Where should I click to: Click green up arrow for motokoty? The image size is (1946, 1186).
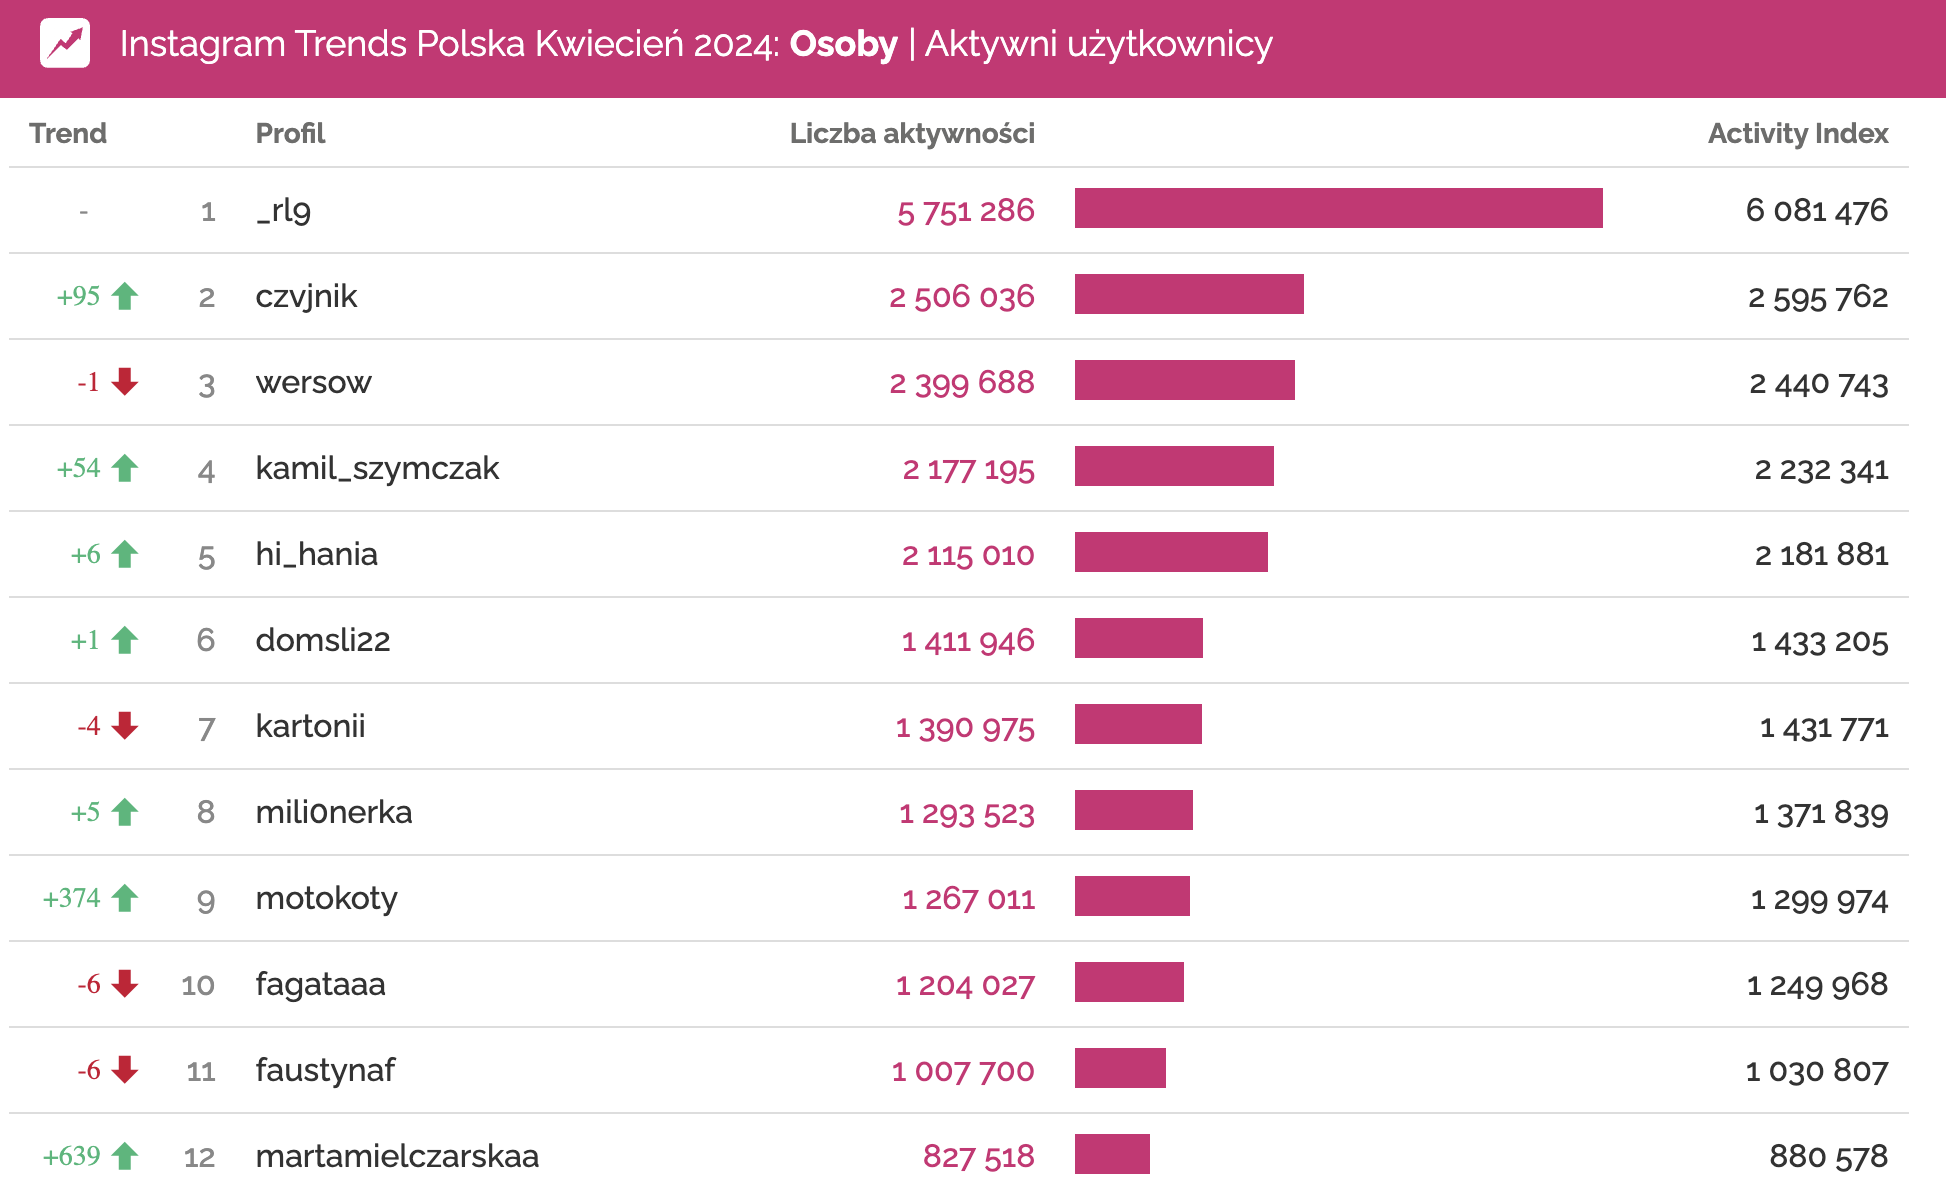[125, 898]
